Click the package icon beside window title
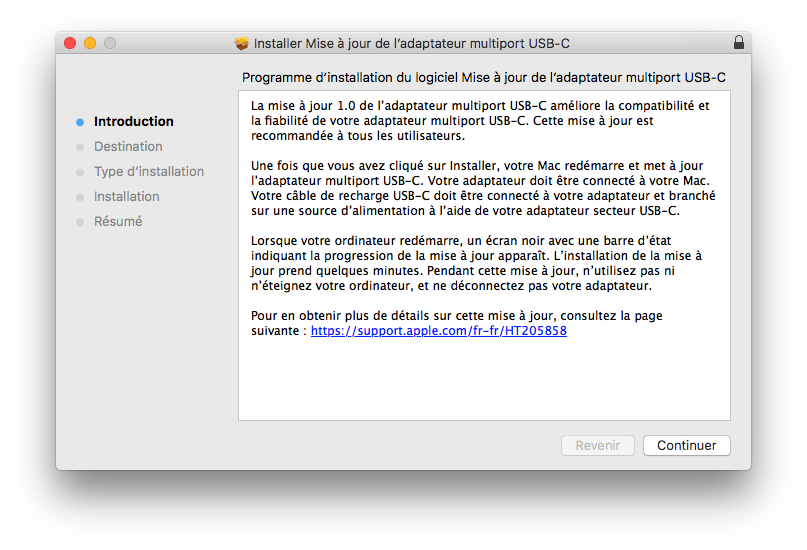 [x=241, y=43]
